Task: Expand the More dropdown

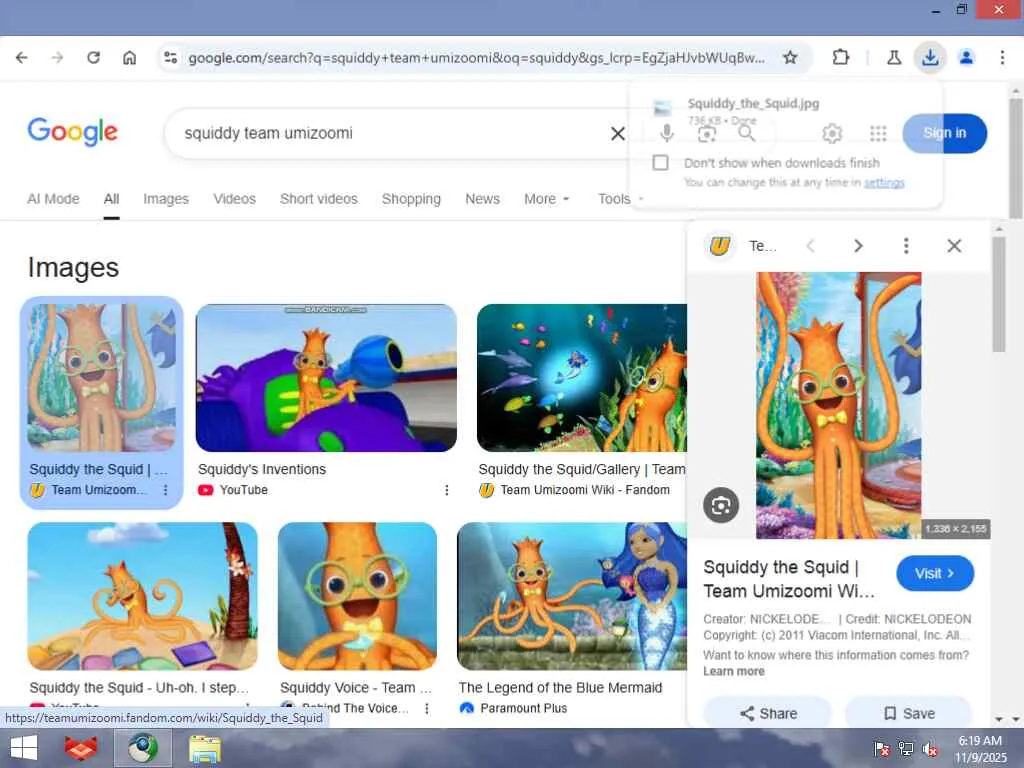Action: 547,199
